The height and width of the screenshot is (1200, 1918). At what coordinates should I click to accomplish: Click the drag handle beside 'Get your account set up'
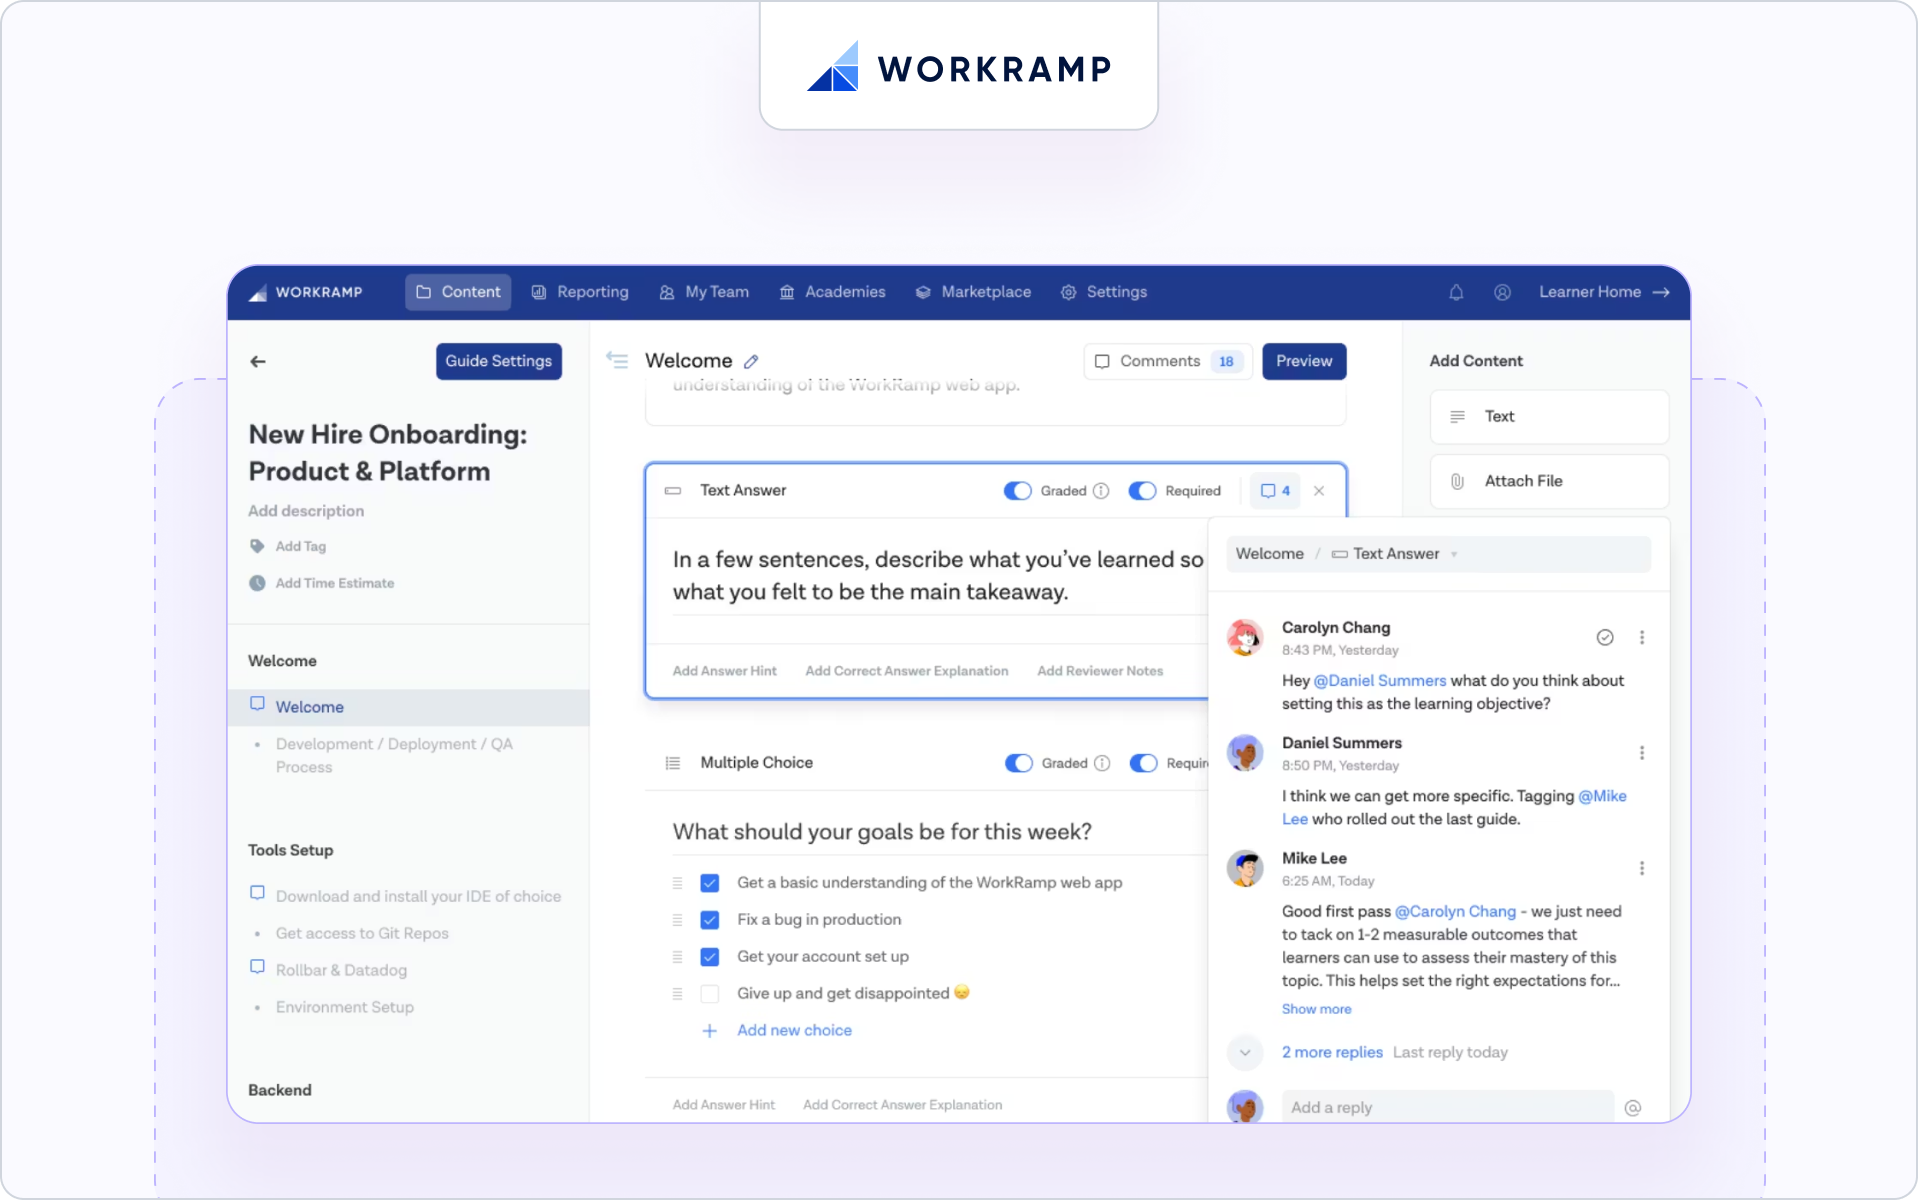(677, 957)
